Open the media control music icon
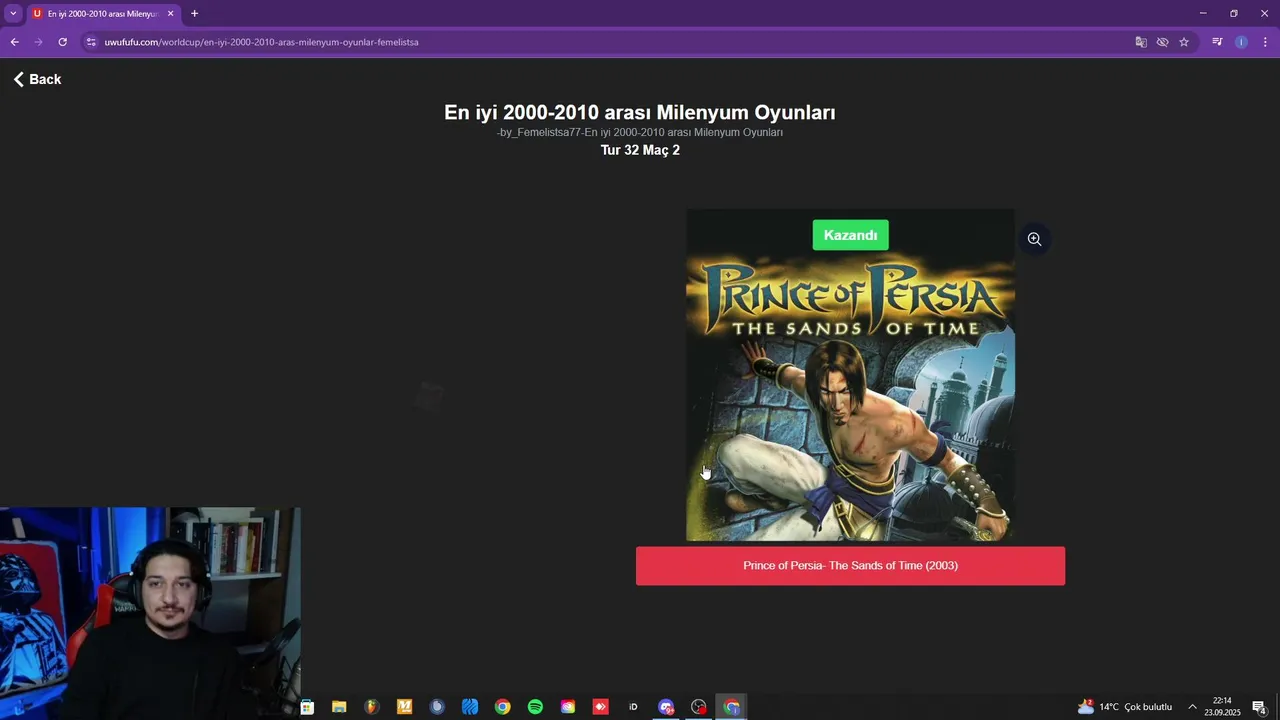 [1217, 42]
